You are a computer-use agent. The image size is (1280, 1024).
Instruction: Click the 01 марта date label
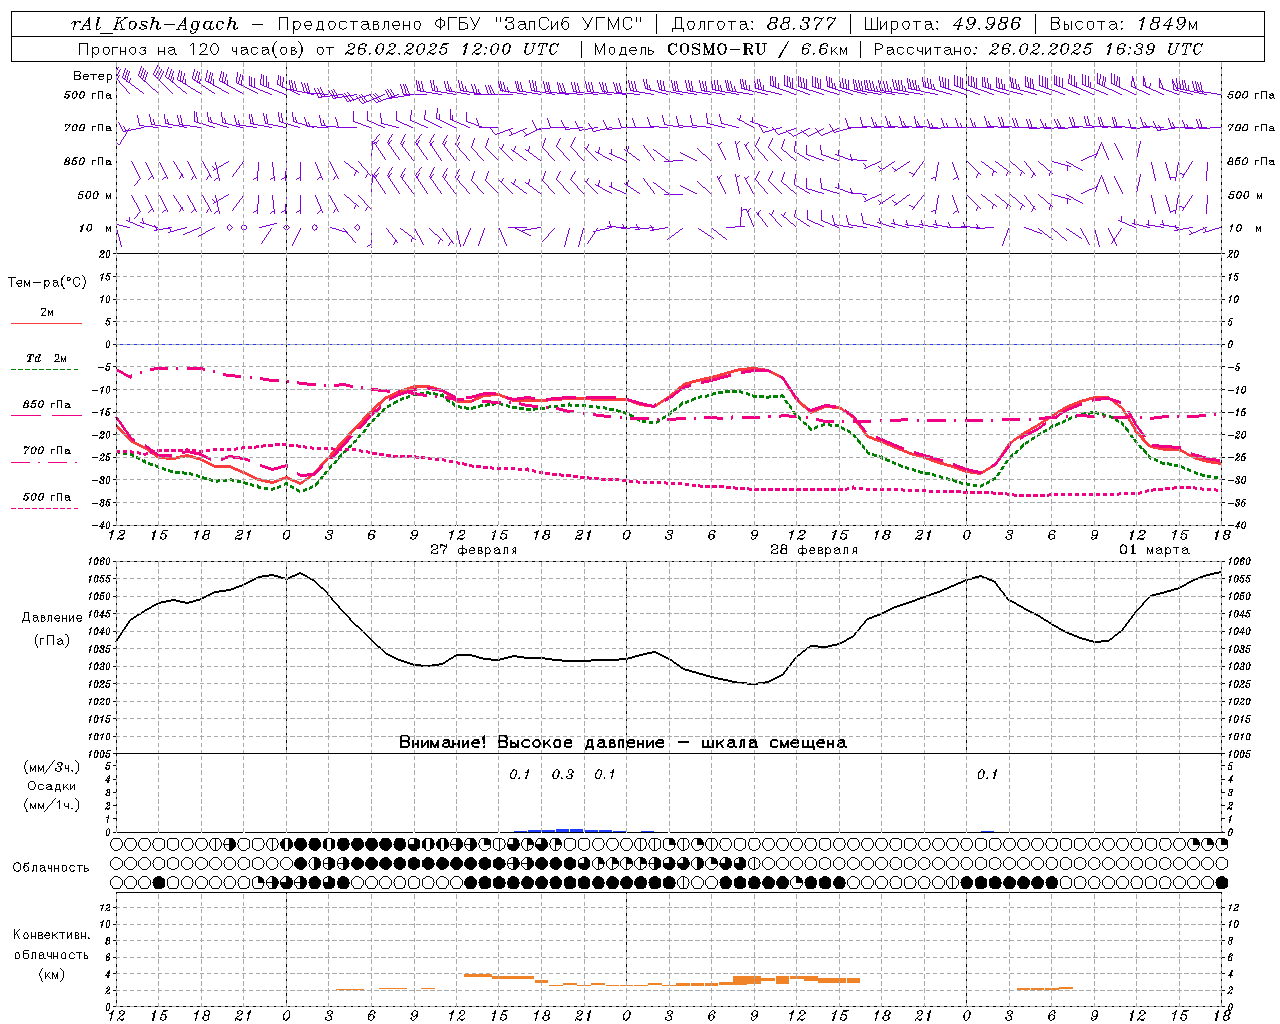click(x=1154, y=550)
